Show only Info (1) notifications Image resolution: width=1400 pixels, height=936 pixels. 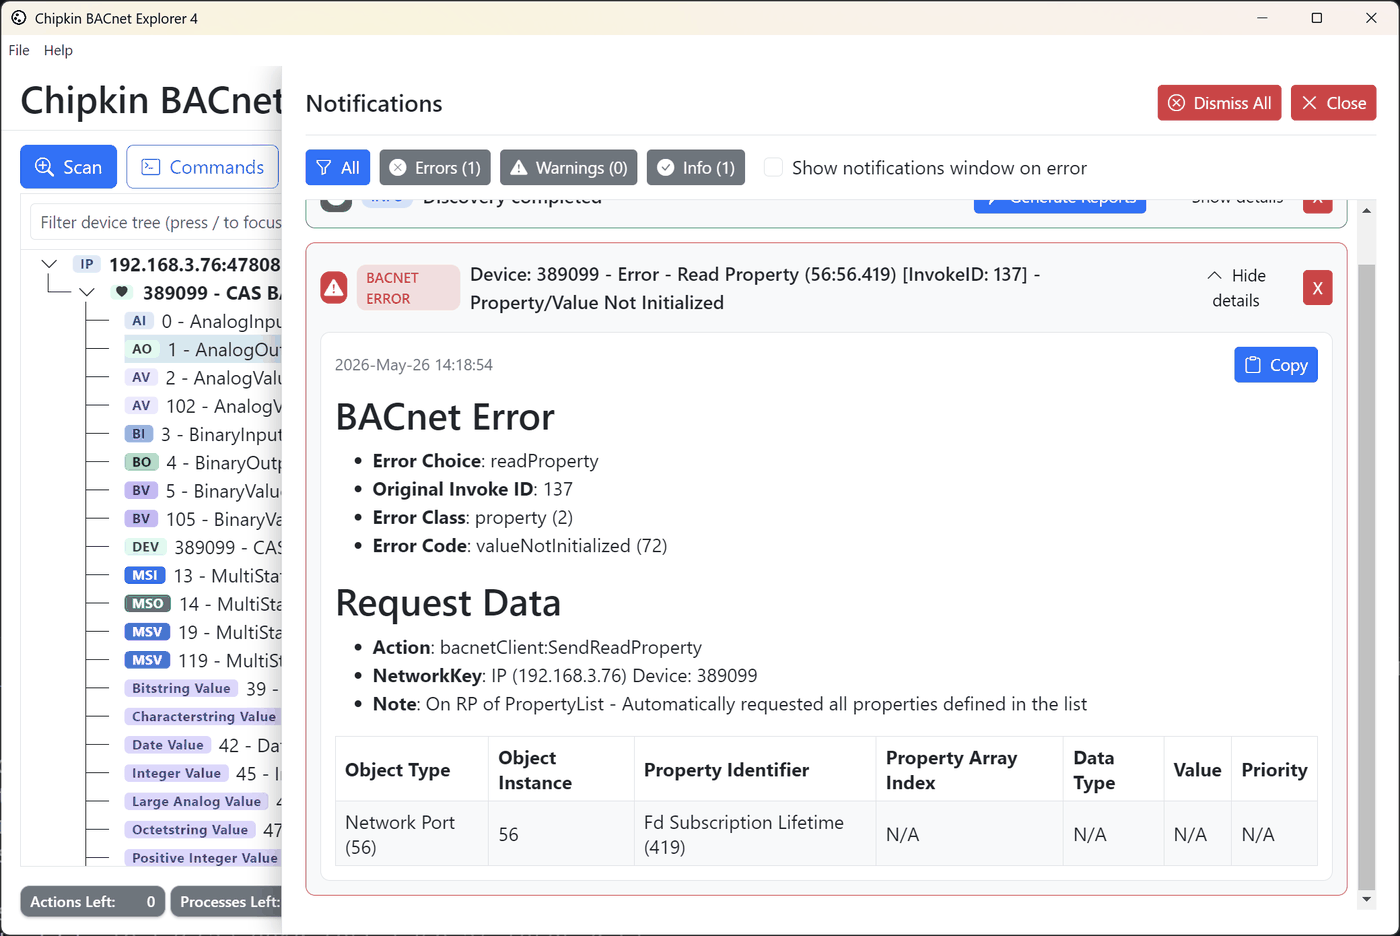pyautogui.click(x=696, y=167)
